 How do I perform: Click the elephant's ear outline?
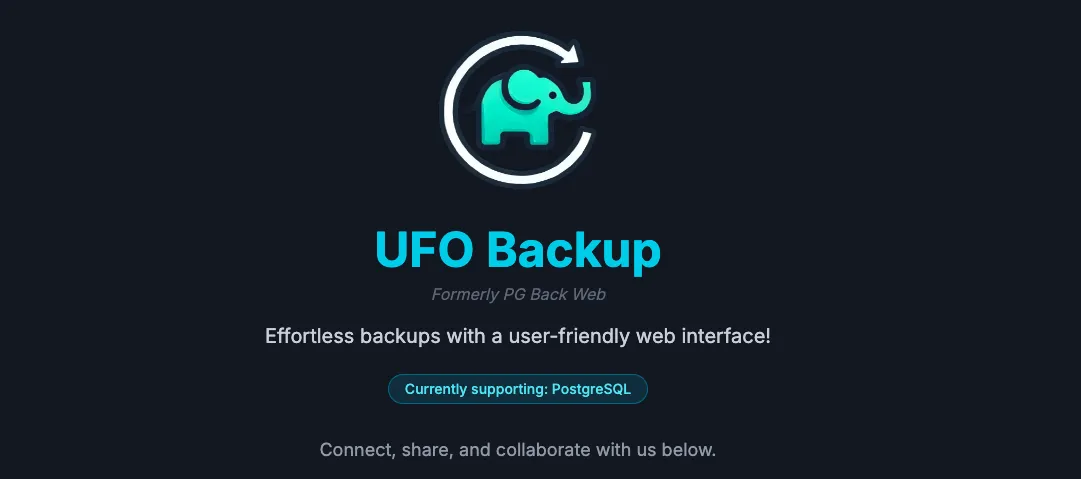pos(521,90)
